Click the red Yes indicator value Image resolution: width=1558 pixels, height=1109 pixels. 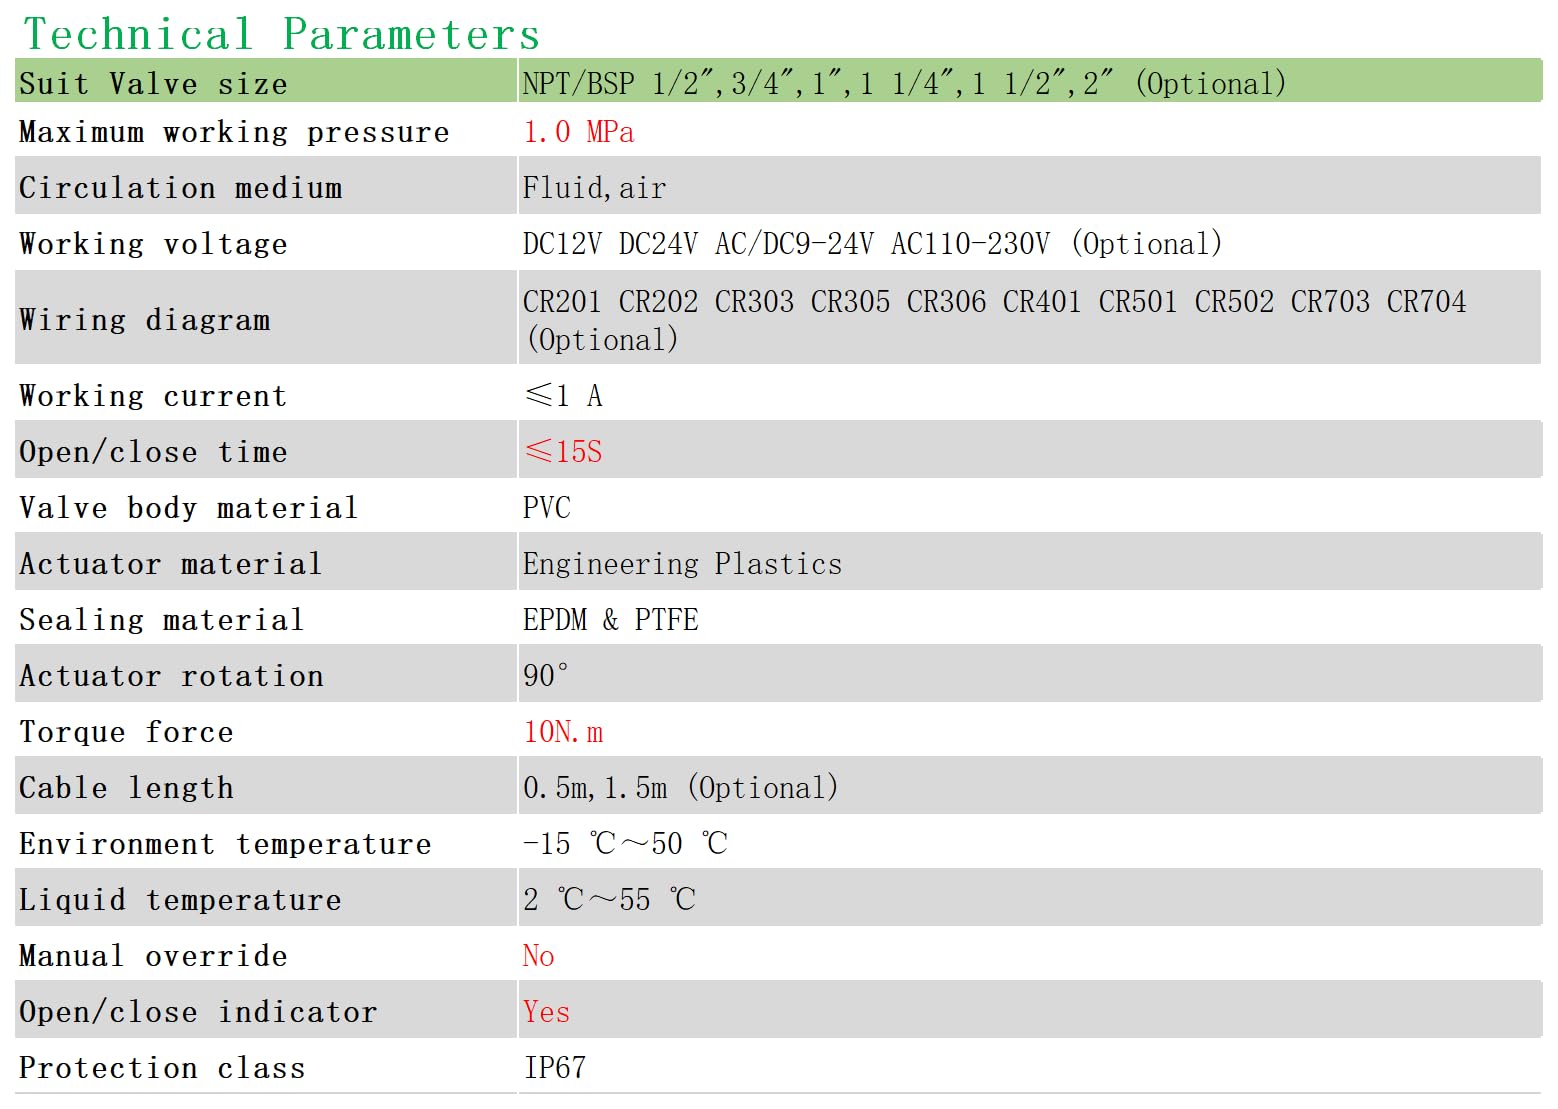click(546, 1012)
